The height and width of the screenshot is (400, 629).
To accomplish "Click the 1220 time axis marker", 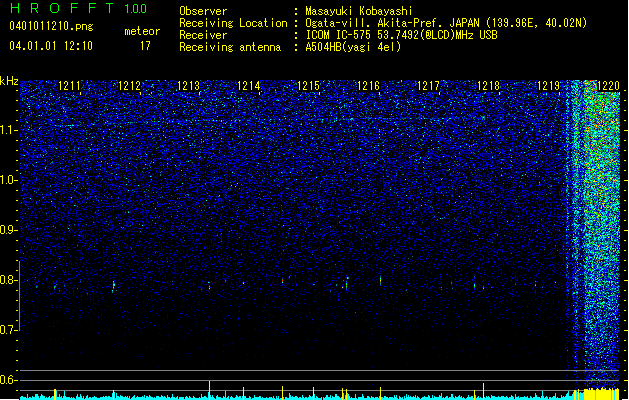I will point(609,86).
